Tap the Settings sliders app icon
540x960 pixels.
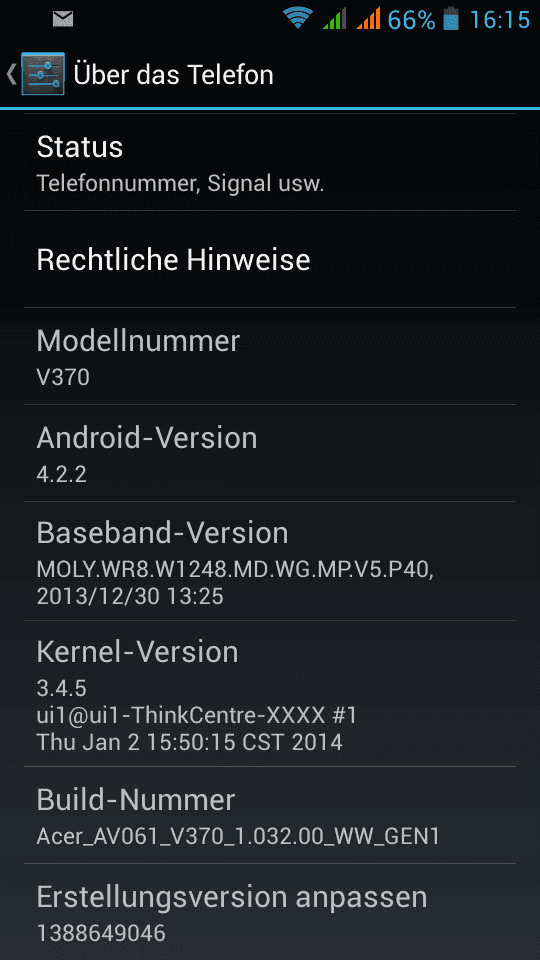point(42,75)
